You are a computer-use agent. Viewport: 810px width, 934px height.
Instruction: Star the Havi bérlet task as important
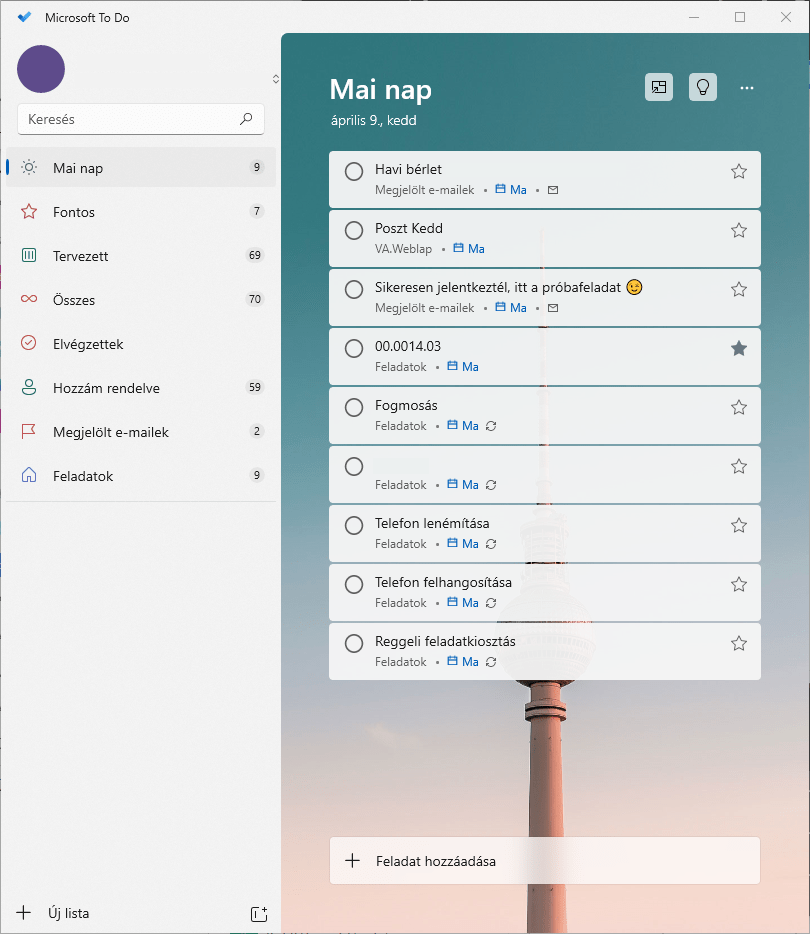739,171
